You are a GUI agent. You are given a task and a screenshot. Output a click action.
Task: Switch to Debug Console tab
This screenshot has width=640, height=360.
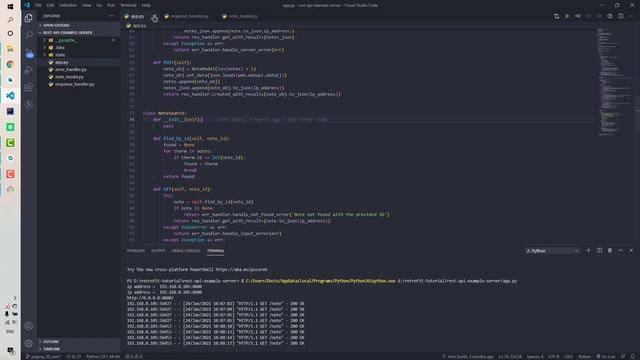click(x=186, y=251)
